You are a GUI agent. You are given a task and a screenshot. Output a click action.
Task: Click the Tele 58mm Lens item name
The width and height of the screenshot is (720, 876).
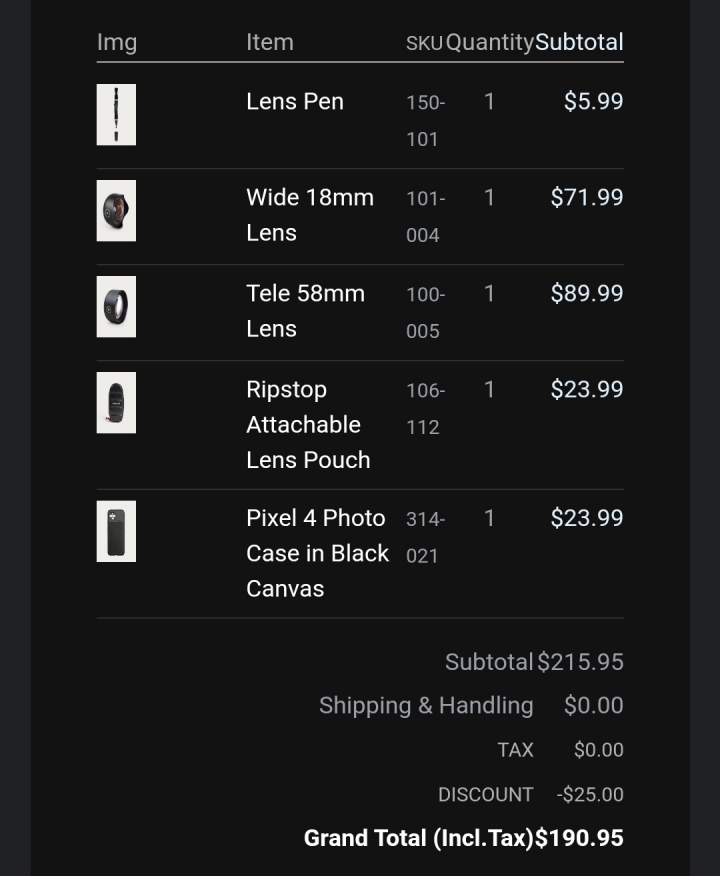(306, 311)
